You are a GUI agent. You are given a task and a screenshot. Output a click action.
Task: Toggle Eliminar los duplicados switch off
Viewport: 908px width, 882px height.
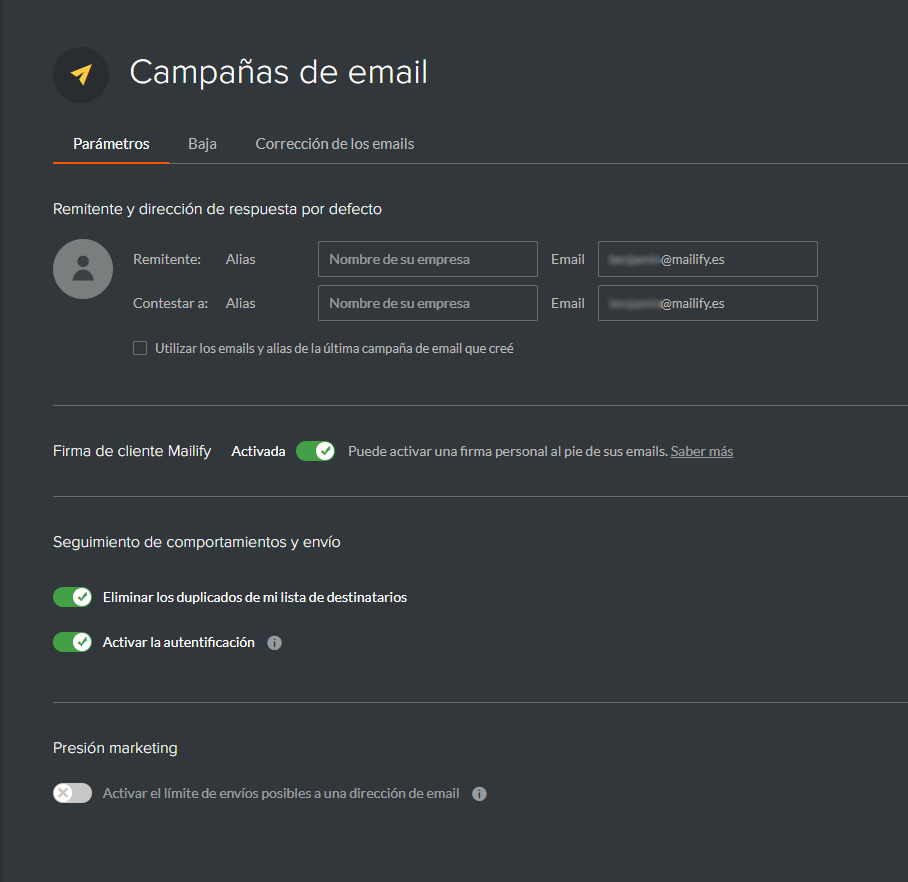click(x=72, y=597)
